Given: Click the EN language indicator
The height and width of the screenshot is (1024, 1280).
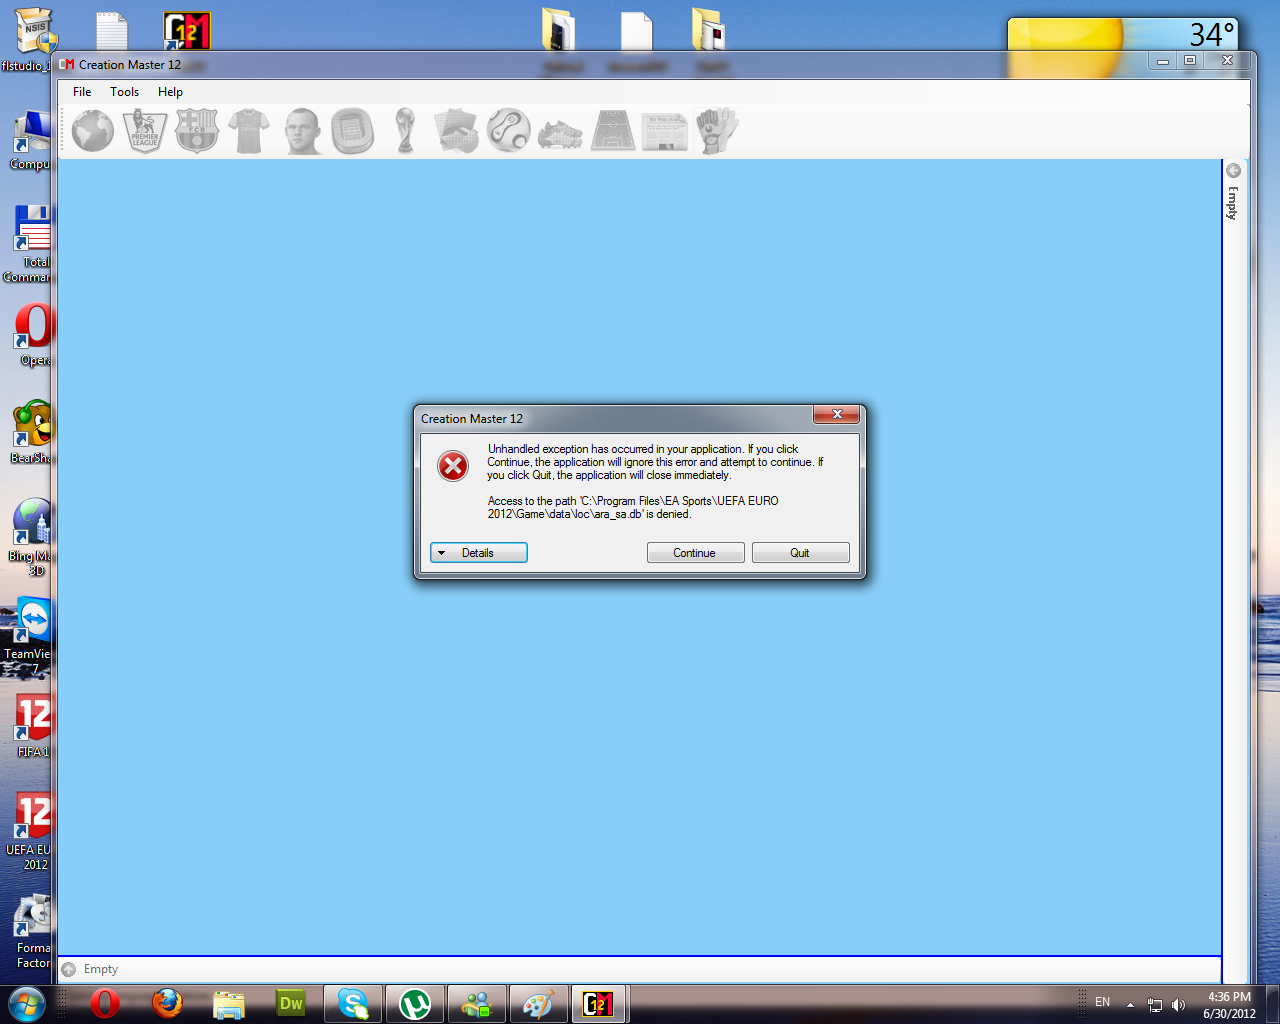Looking at the screenshot, I should click(1102, 1002).
